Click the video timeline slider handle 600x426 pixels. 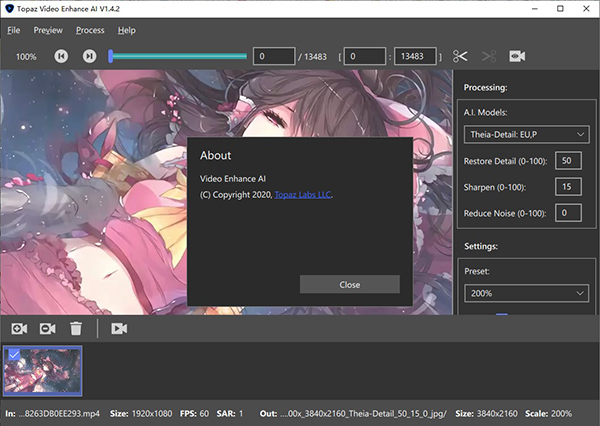tap(112, 57)
